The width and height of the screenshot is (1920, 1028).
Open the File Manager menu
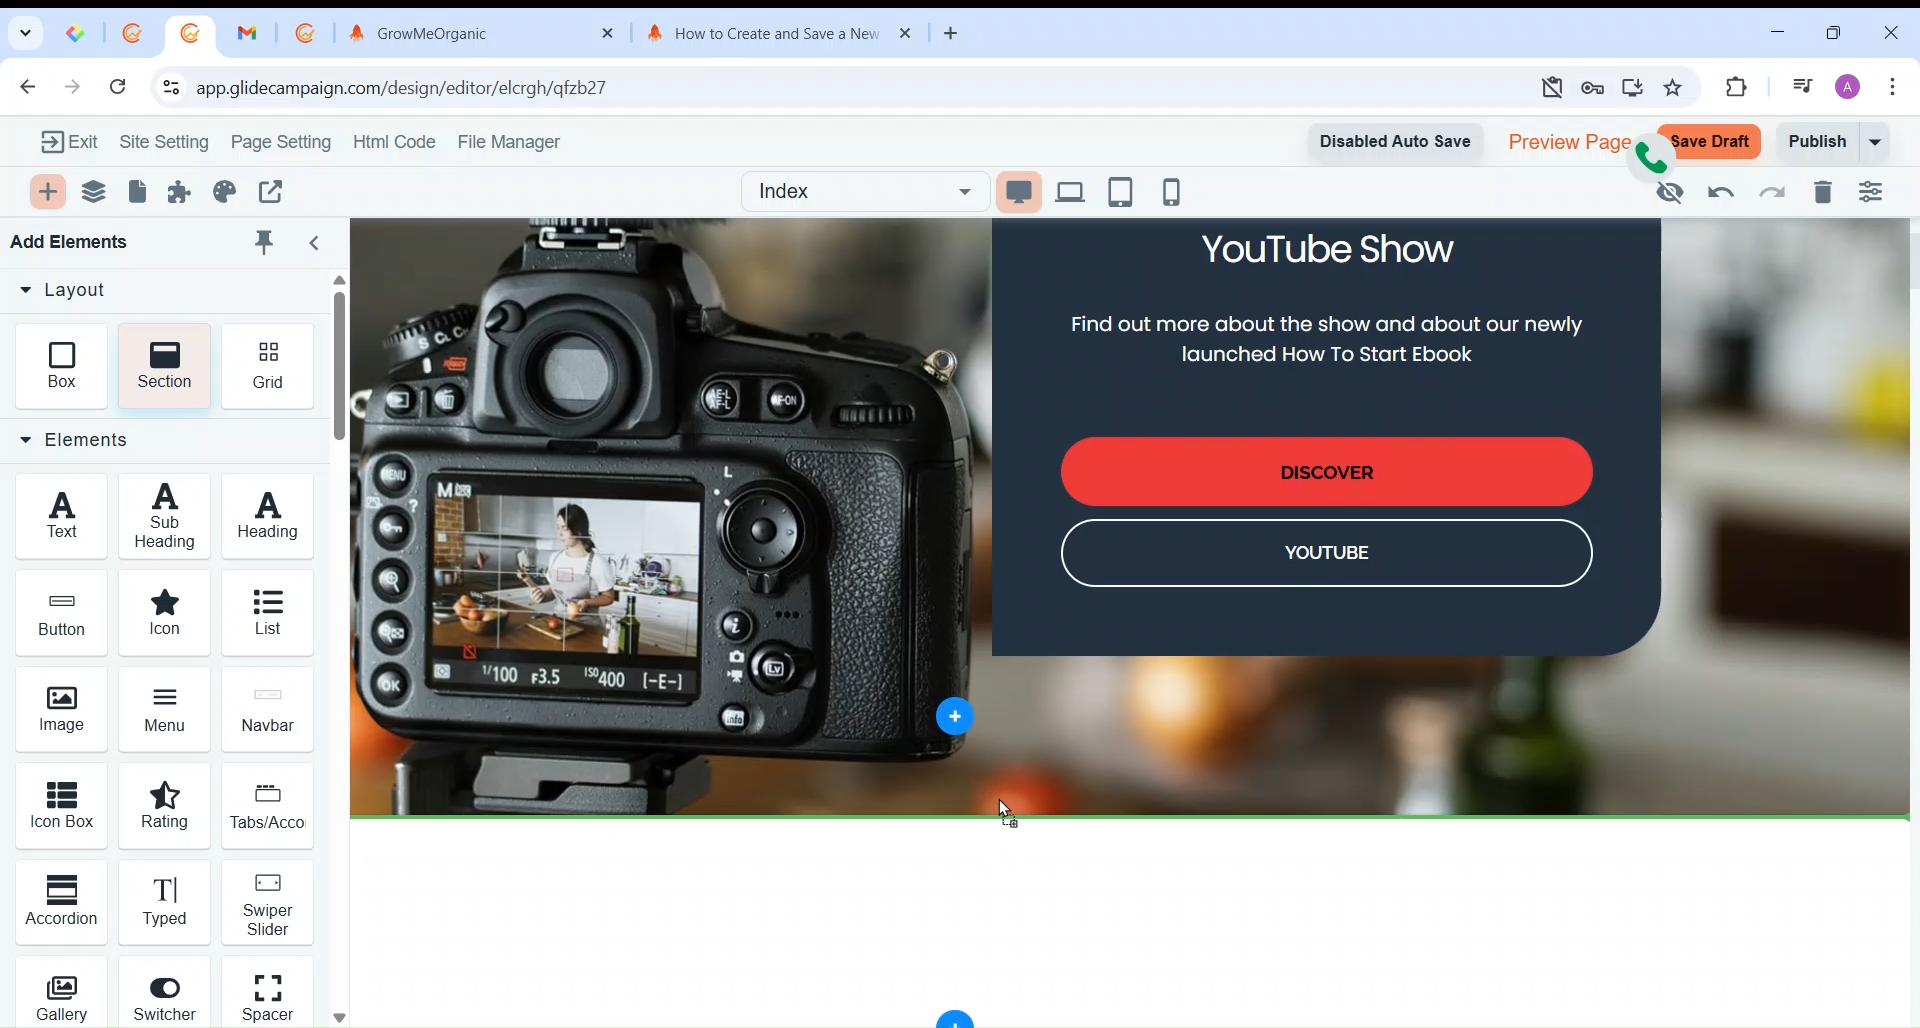[509, 143]
